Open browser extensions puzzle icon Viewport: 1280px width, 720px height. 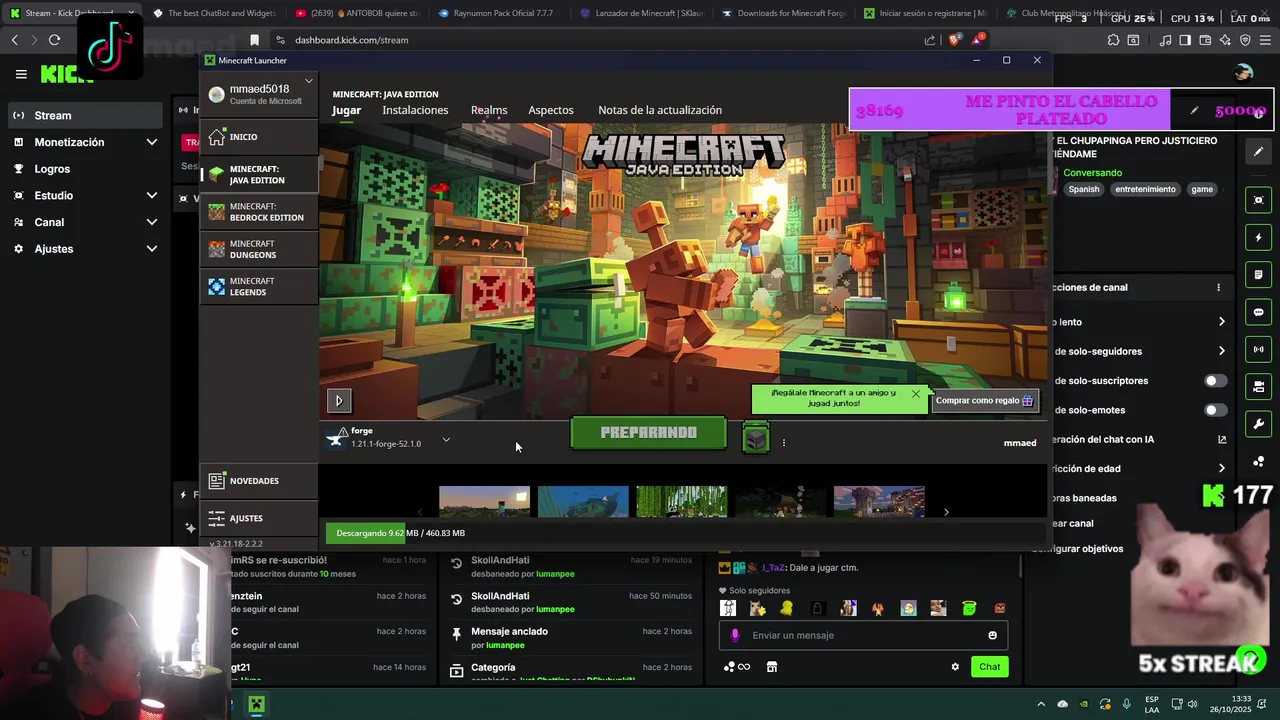(1113, 40)
